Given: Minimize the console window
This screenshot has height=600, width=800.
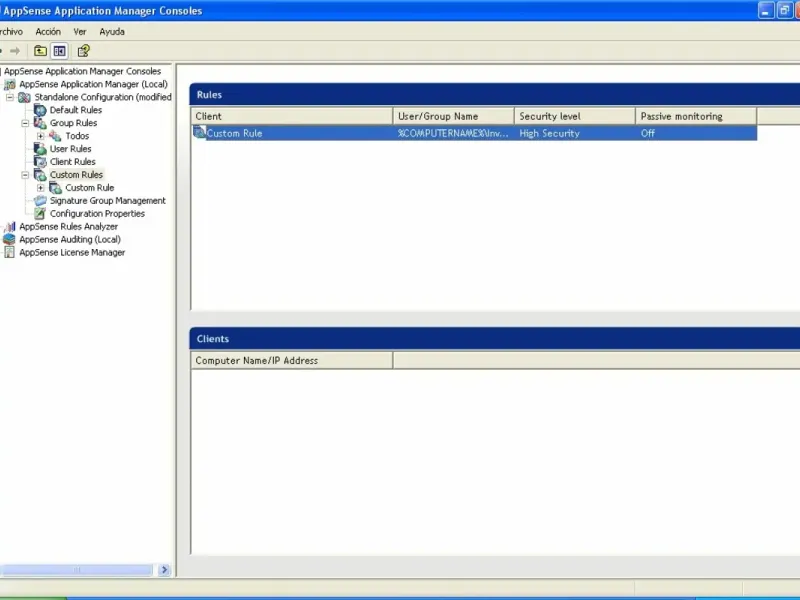Looking at the screenshot, I should point(766,10).
